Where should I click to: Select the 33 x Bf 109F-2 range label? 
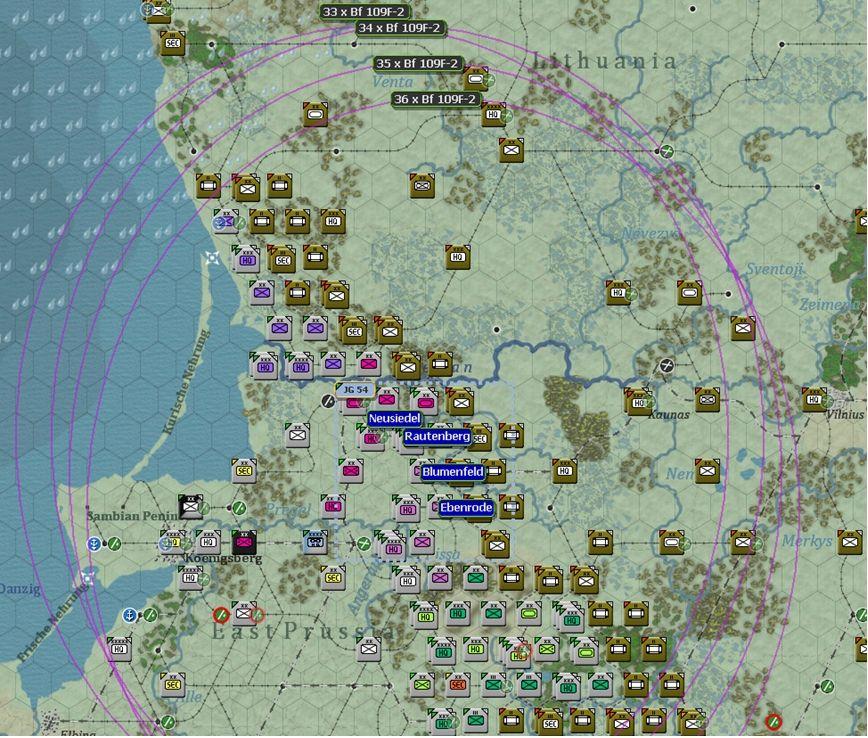tap(363, 12)
